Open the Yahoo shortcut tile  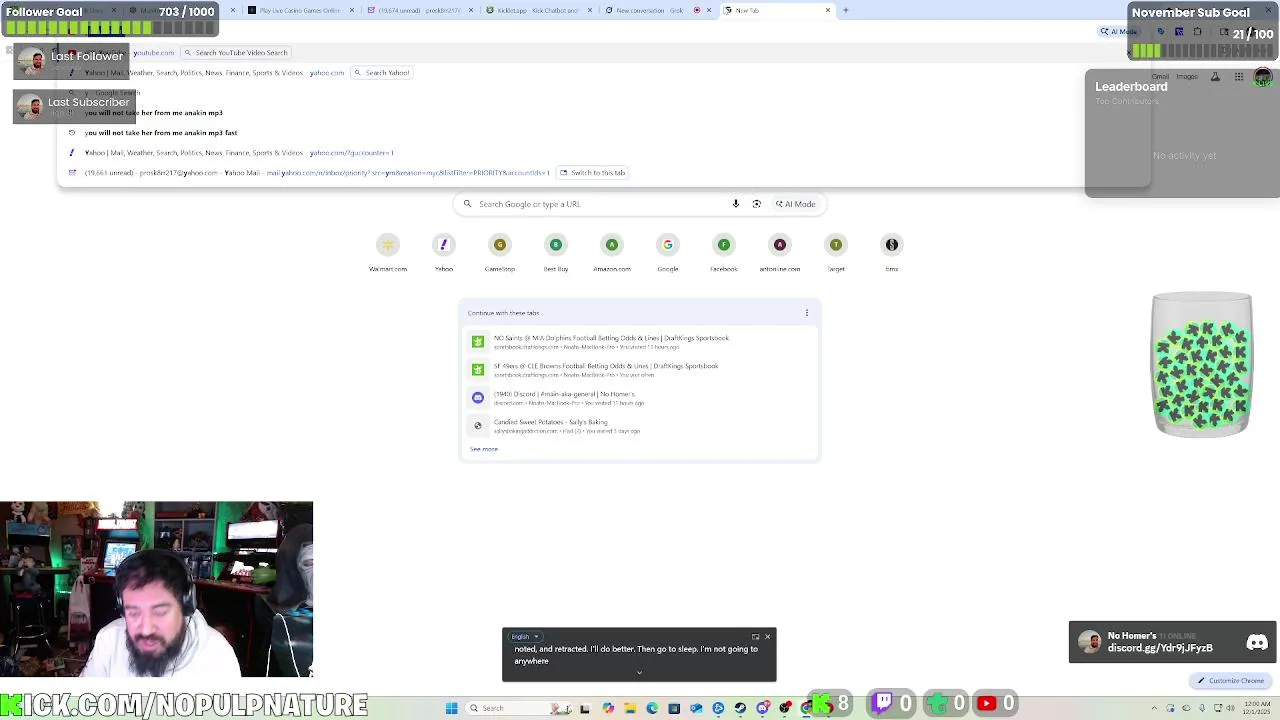pos(444,252)
